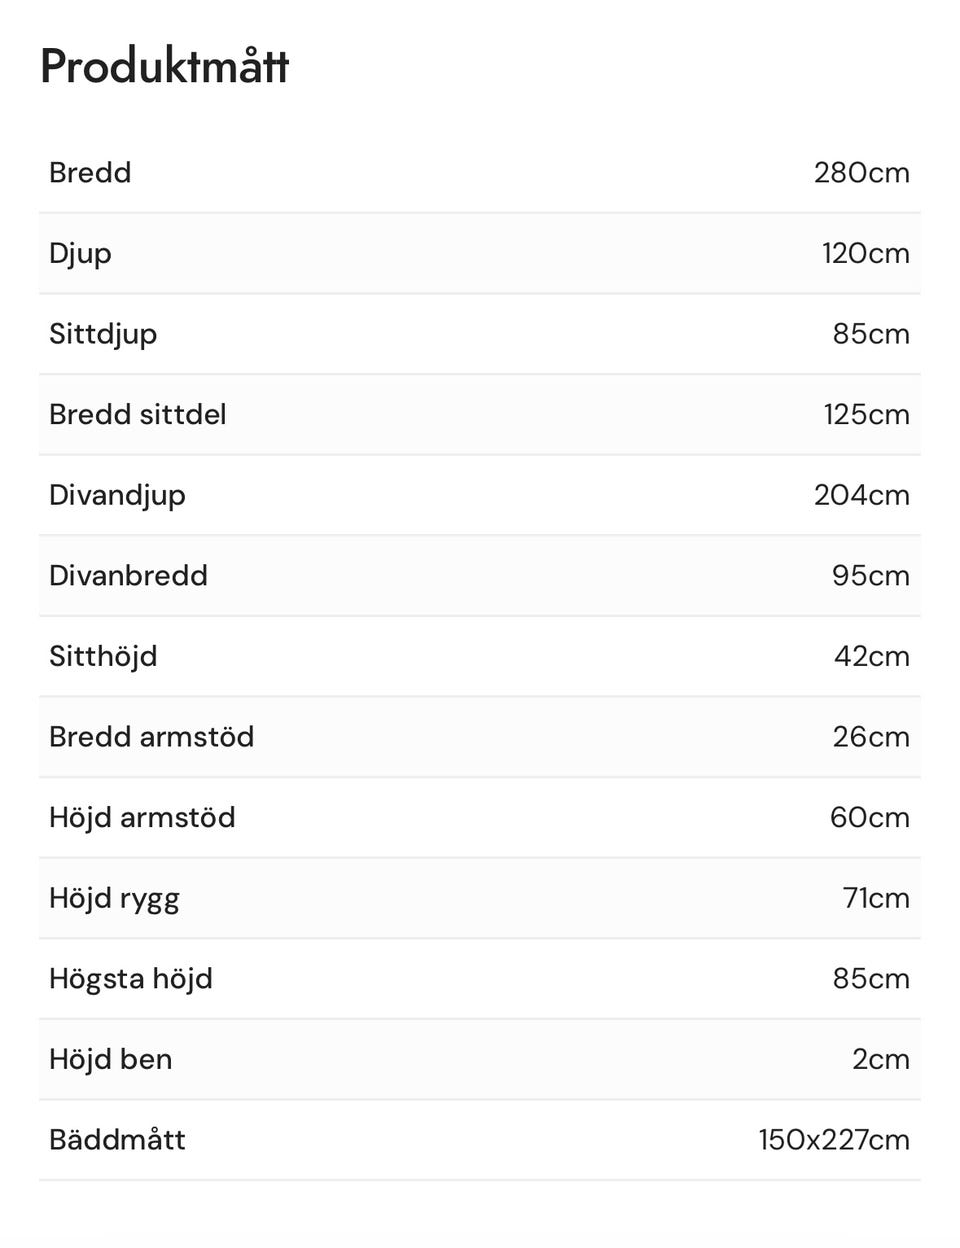
Task: Select the Bredd row label
Action: (90, 172)
